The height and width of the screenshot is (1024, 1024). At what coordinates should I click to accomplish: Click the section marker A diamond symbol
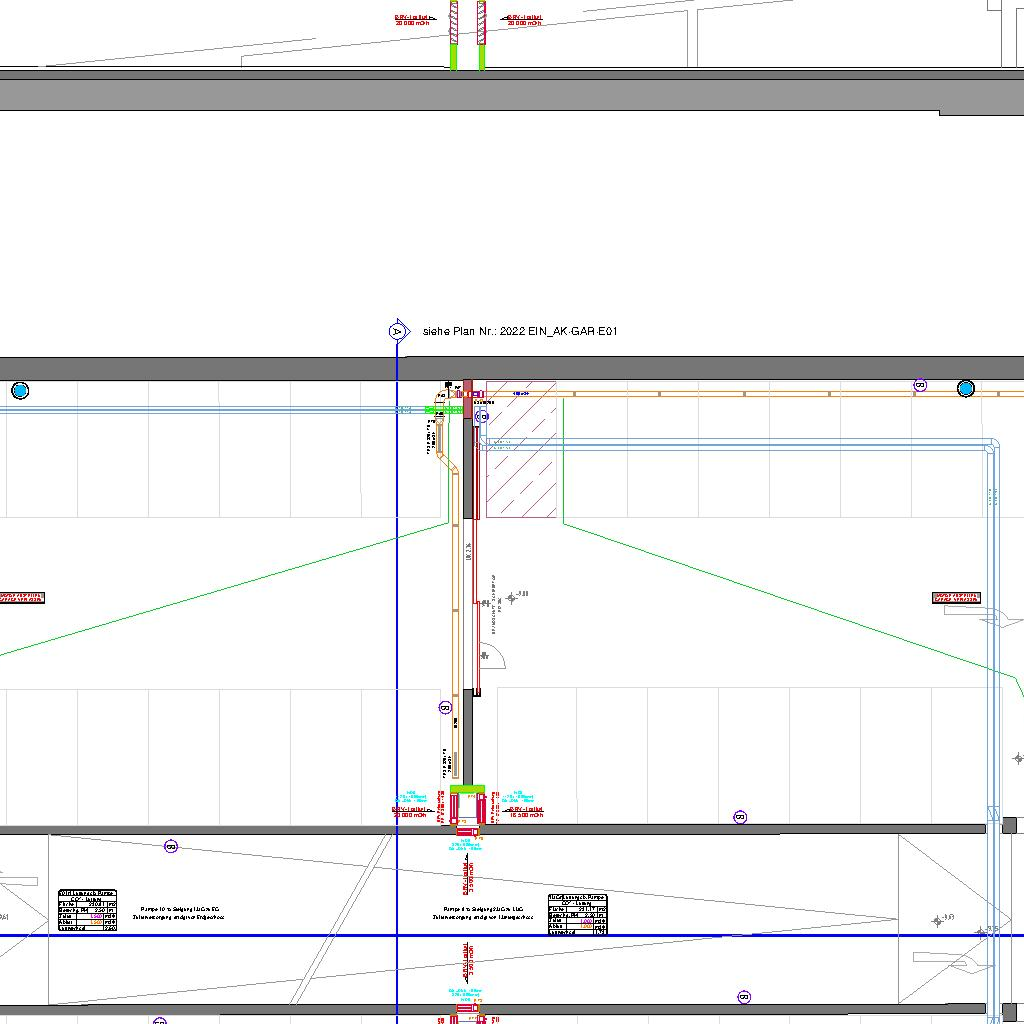pos(398,331)
